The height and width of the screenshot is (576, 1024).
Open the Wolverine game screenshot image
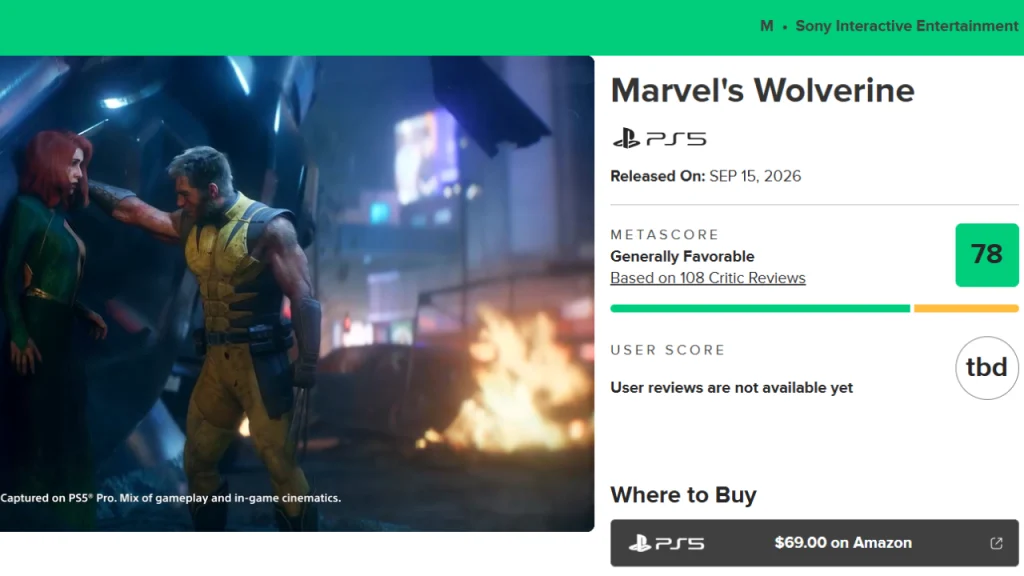pos(297,293)
